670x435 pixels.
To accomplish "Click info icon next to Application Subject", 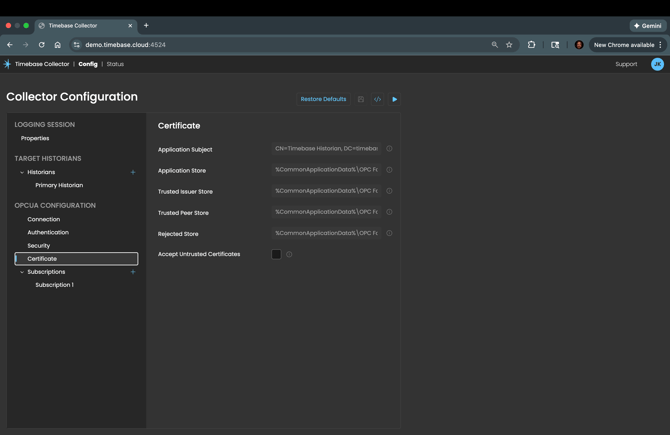I will [x=390, y=149].
